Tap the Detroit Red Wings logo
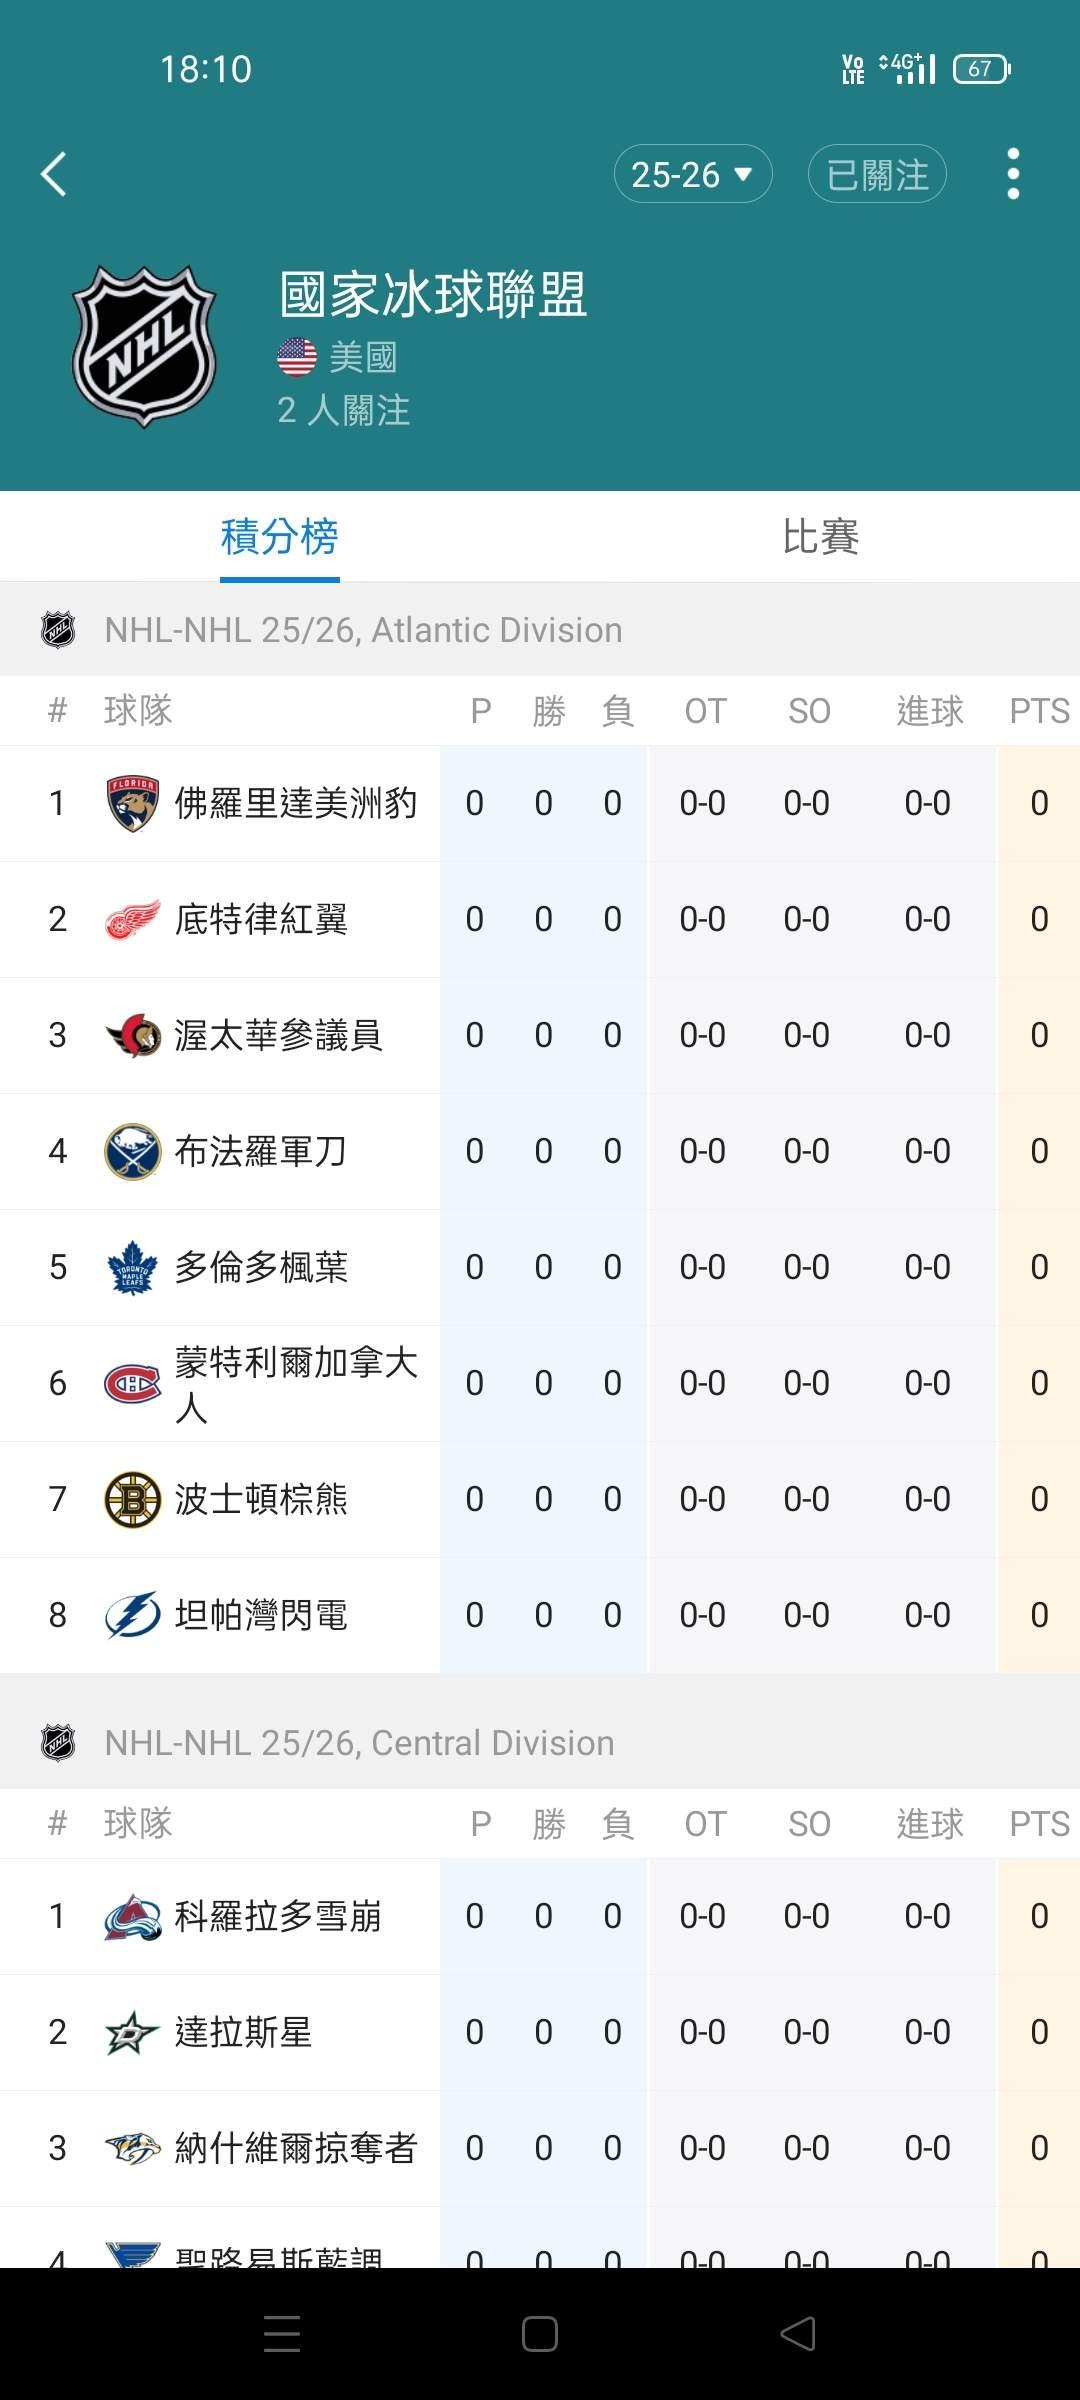The height and width of the screenshot is (2400, 1080). pyautogui.click(x=132, y=919)
